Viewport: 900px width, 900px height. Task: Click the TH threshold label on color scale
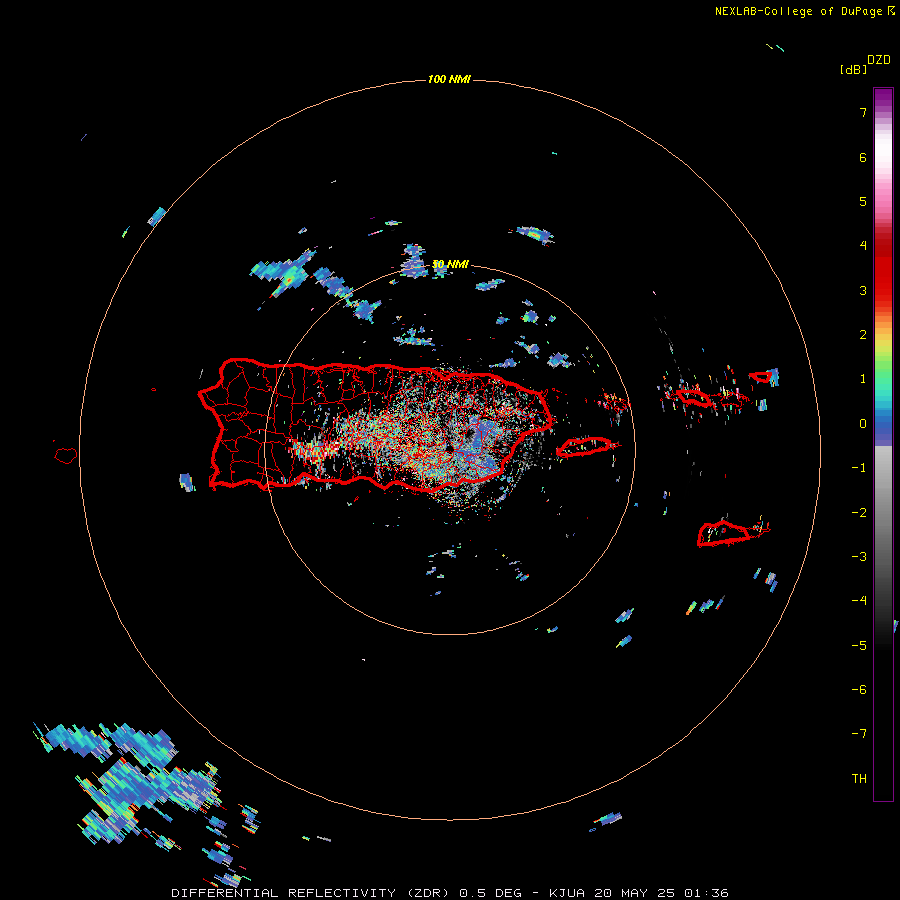859,779
